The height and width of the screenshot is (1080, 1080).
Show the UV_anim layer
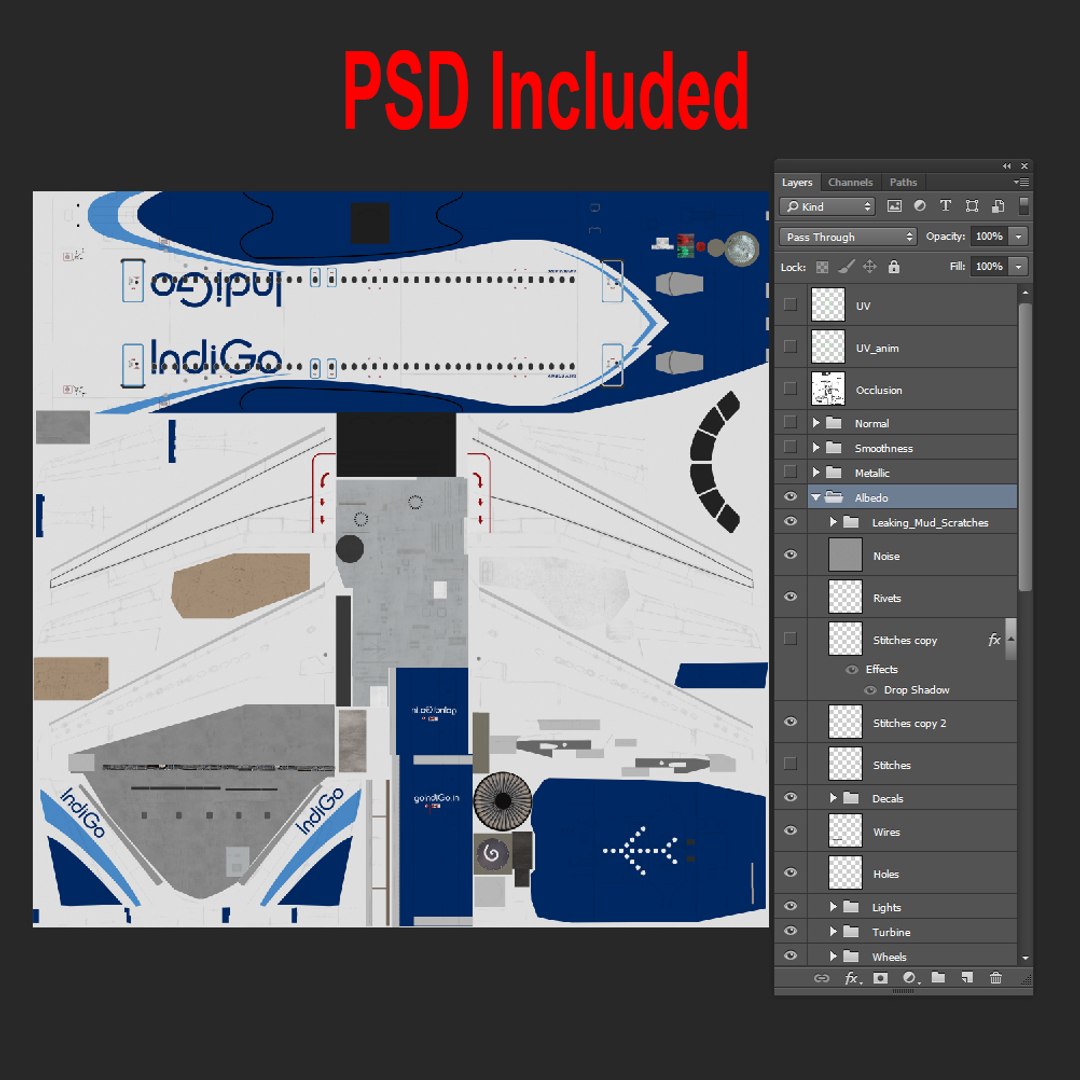[x=791, y=346]
